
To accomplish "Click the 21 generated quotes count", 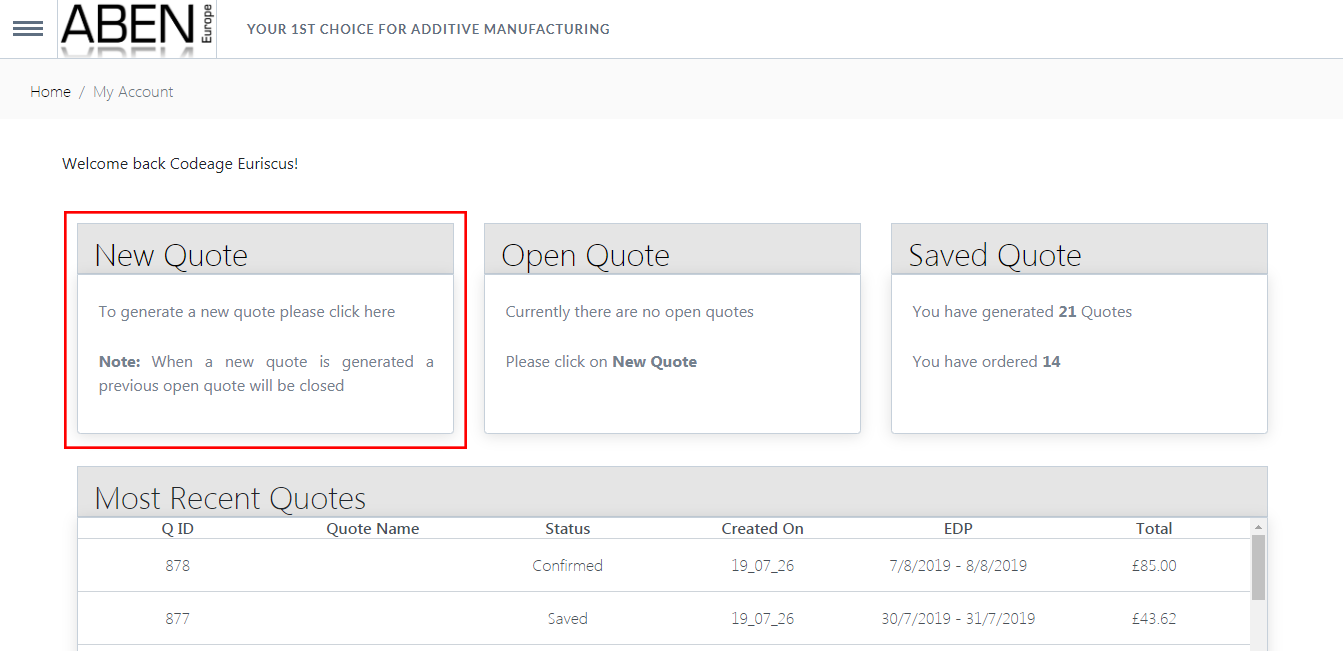I will [1067, 312].
